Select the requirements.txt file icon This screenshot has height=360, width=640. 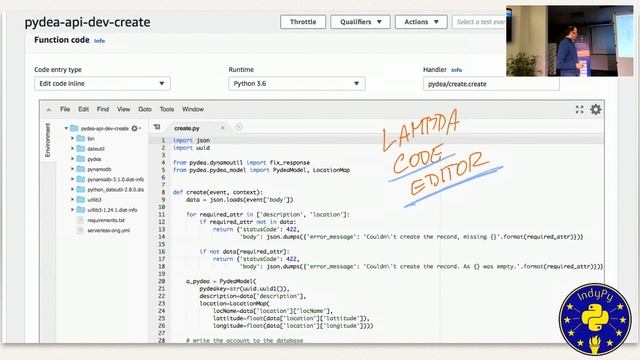[80, 220]
